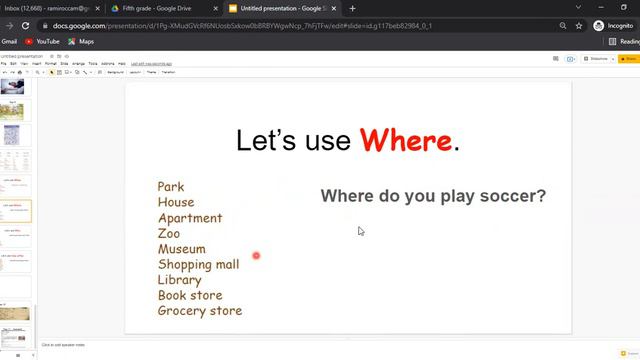Click the yellow Share button
This screenshot has width=640, height=360.
[x=629, y=59]
